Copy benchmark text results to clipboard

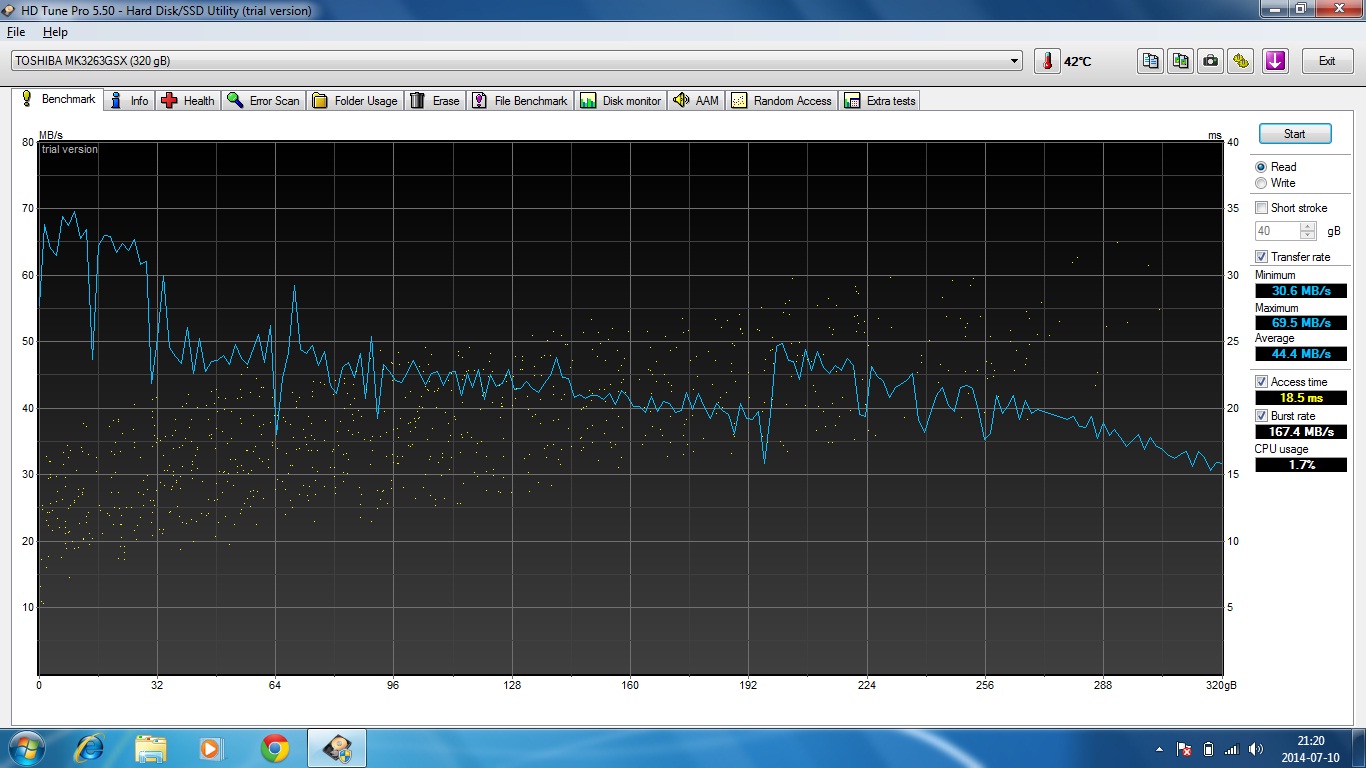(x=1151, y=61)
